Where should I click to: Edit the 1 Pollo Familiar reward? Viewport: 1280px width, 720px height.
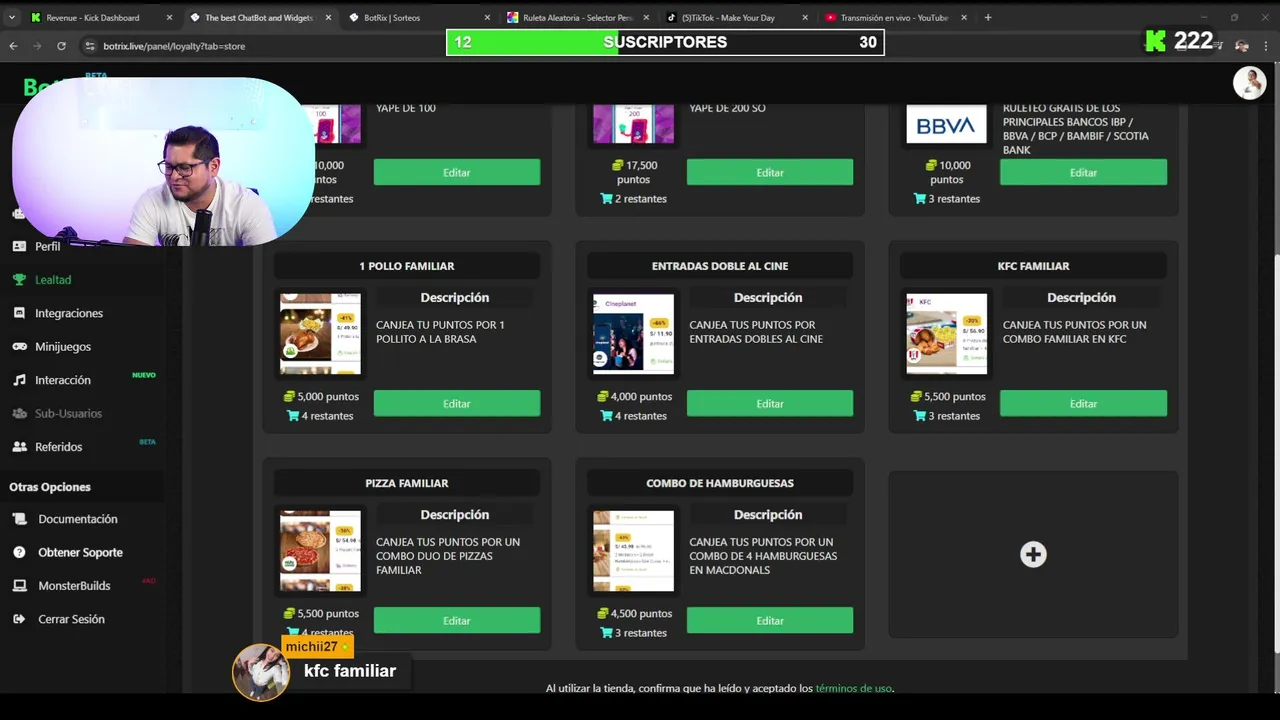457,403
